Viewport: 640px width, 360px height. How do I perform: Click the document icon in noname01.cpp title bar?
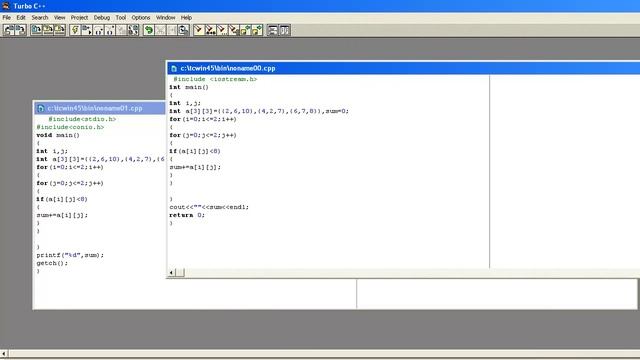(x=40, y=108)
